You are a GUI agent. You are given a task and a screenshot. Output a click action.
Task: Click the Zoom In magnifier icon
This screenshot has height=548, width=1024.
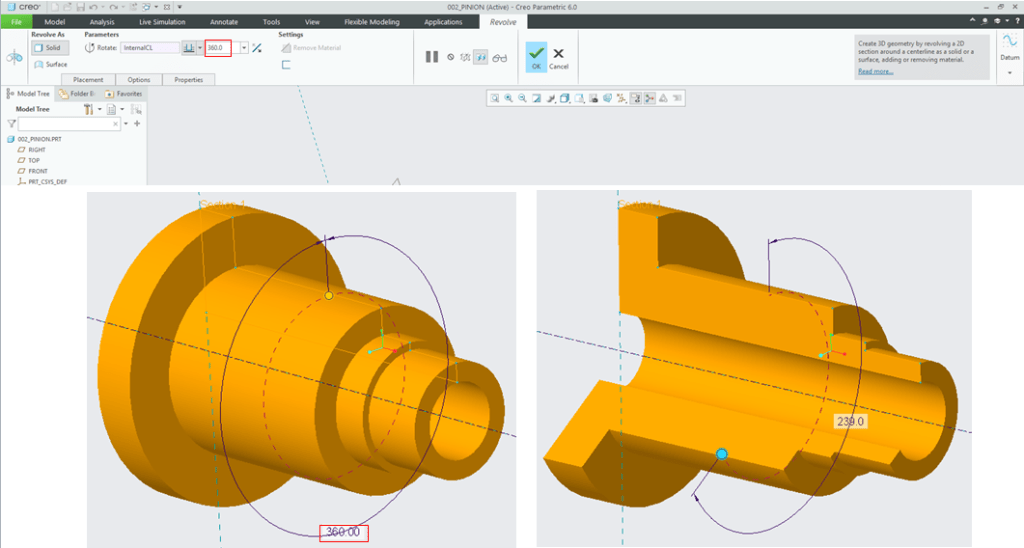click(x=508, y=98)
